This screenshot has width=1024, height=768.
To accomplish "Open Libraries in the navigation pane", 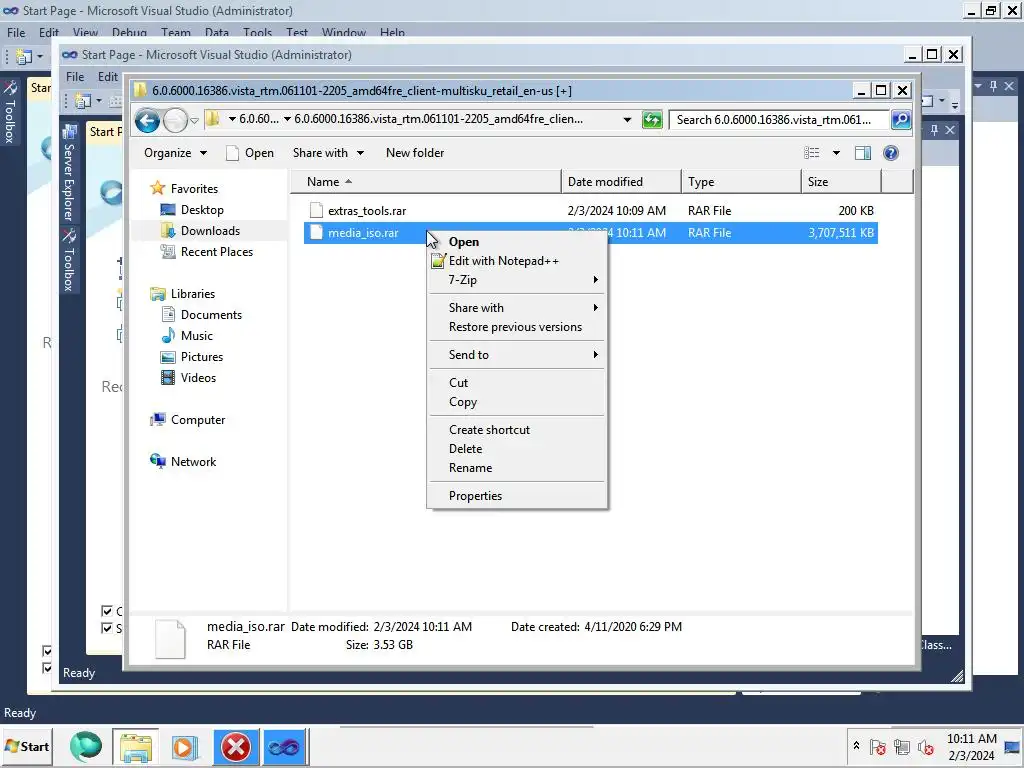I will tap(193, 294).
